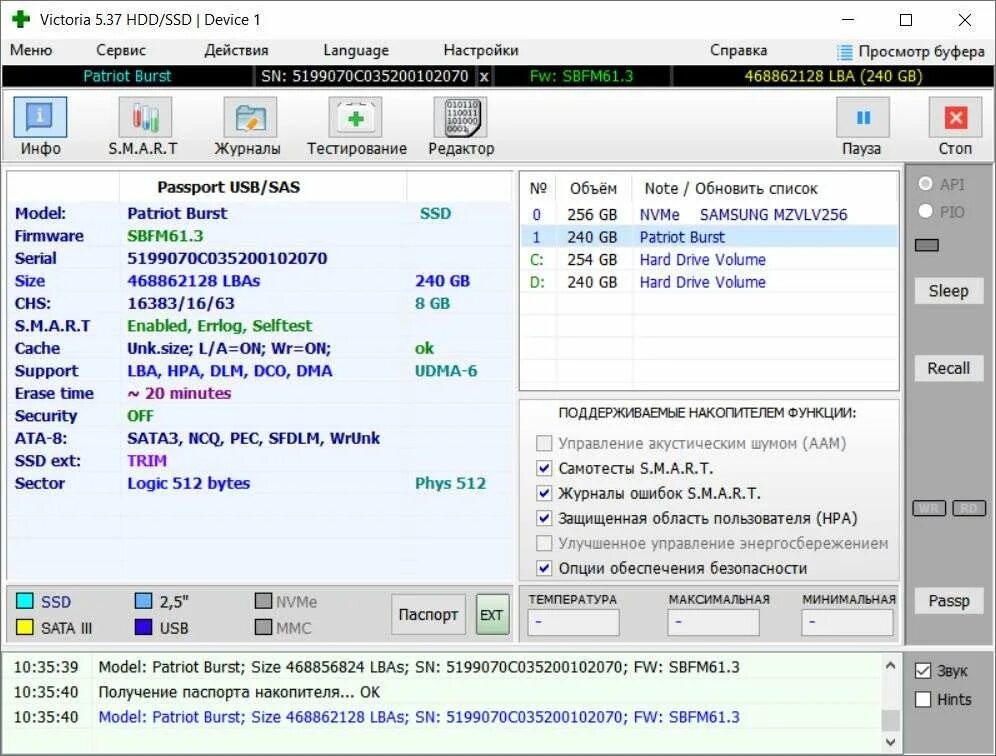Click the WR indicator

tap(929, 508)
